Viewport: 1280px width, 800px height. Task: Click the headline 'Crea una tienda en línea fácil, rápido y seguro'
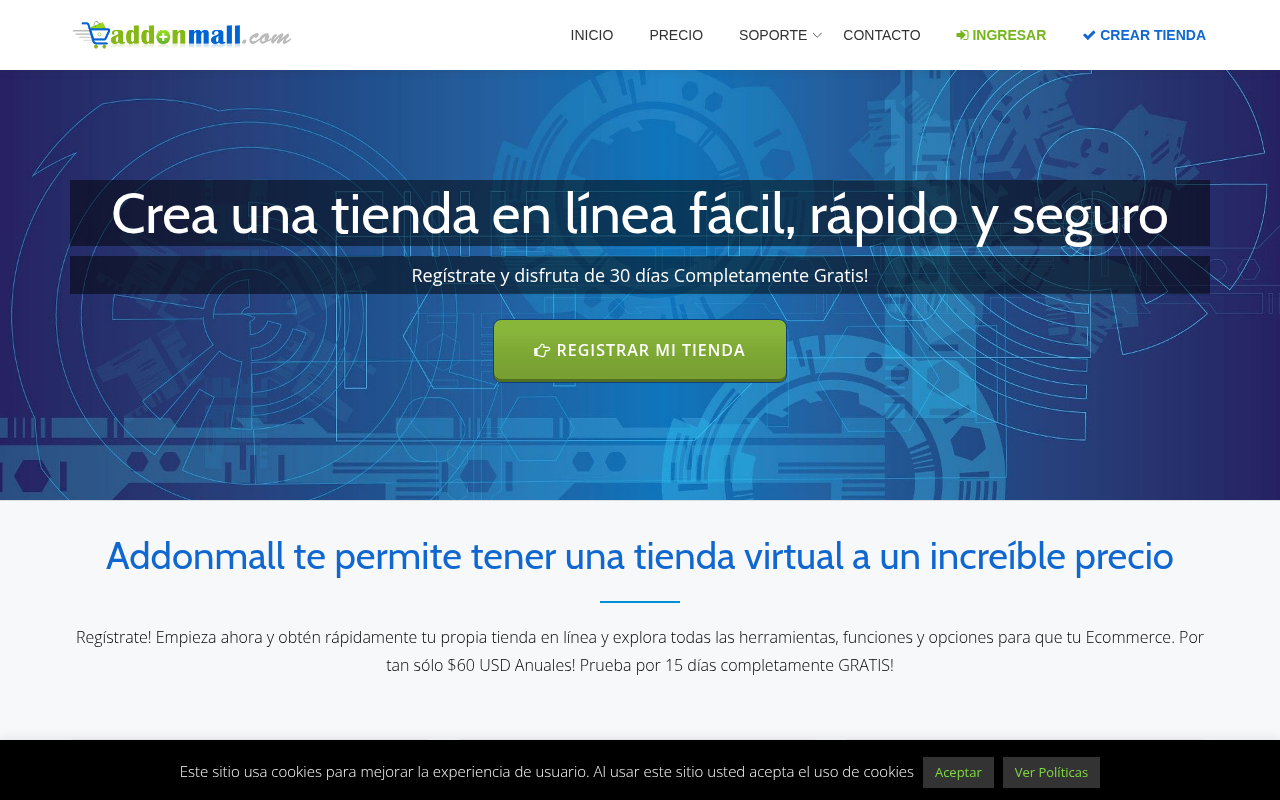[x=640, y=214]
